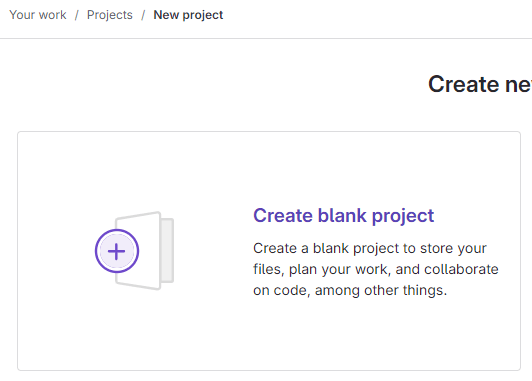Click the slash between Your work and Projects

[77, 15]
